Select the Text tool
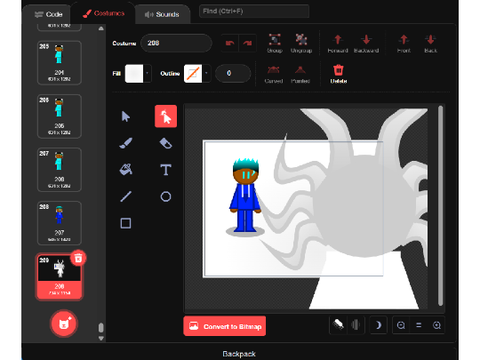 [166, 170]
